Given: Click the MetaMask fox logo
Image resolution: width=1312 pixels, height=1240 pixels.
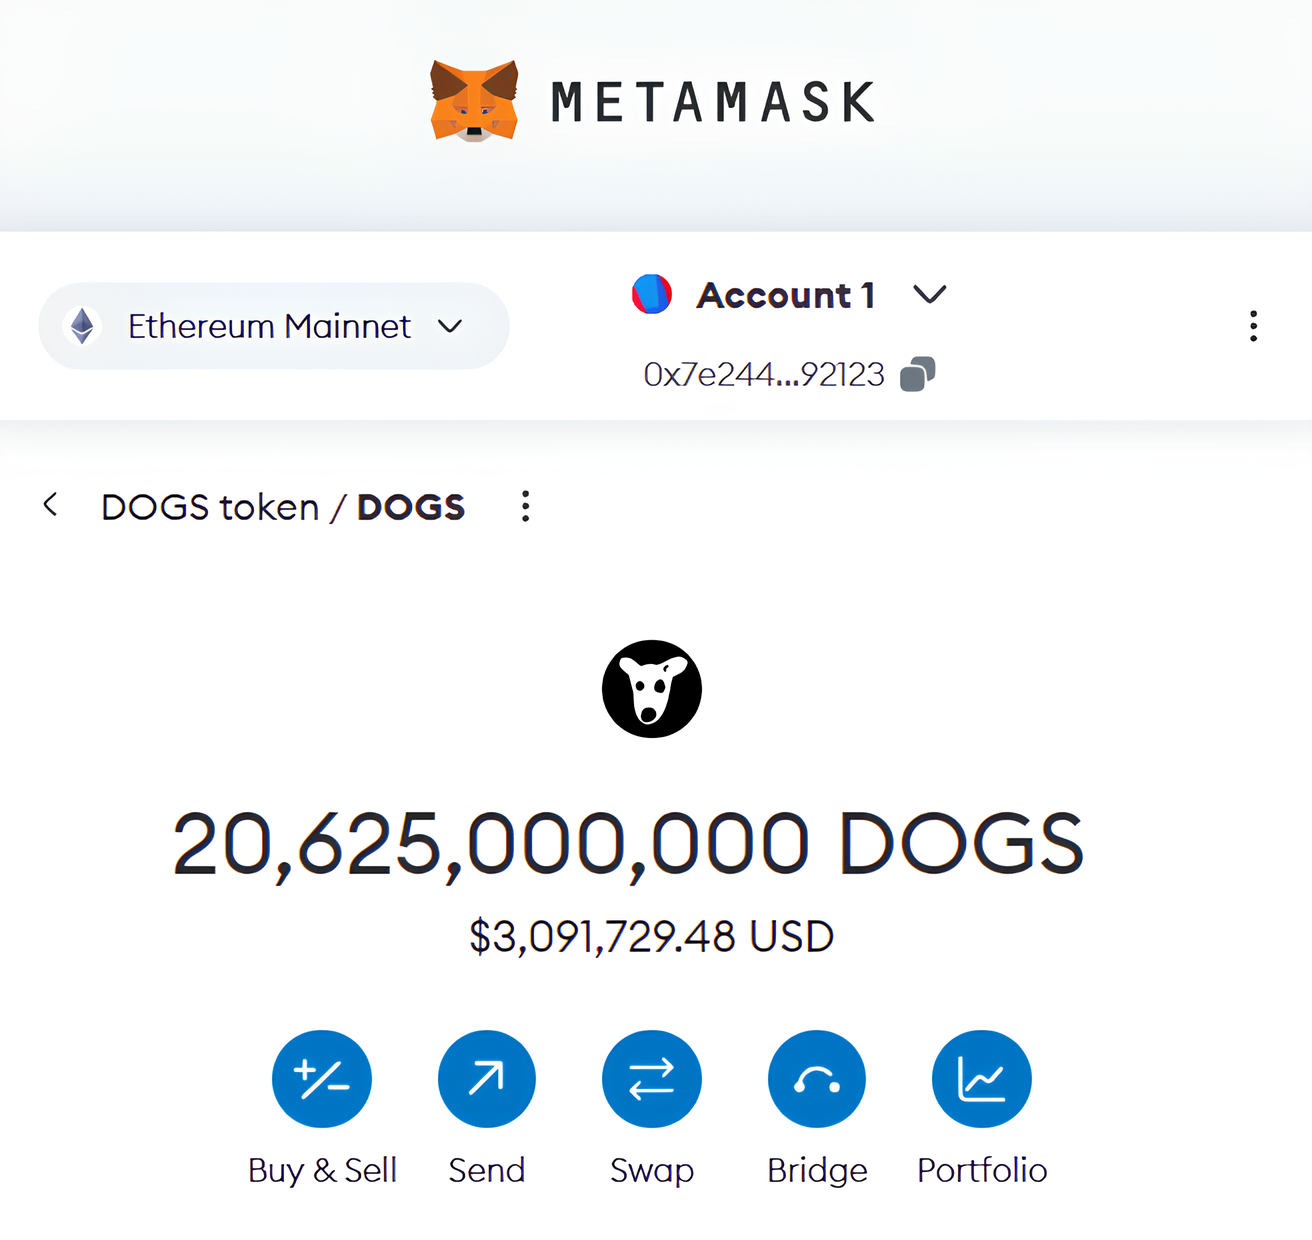Looking at the screenshot, I should [x=474, y=101].
